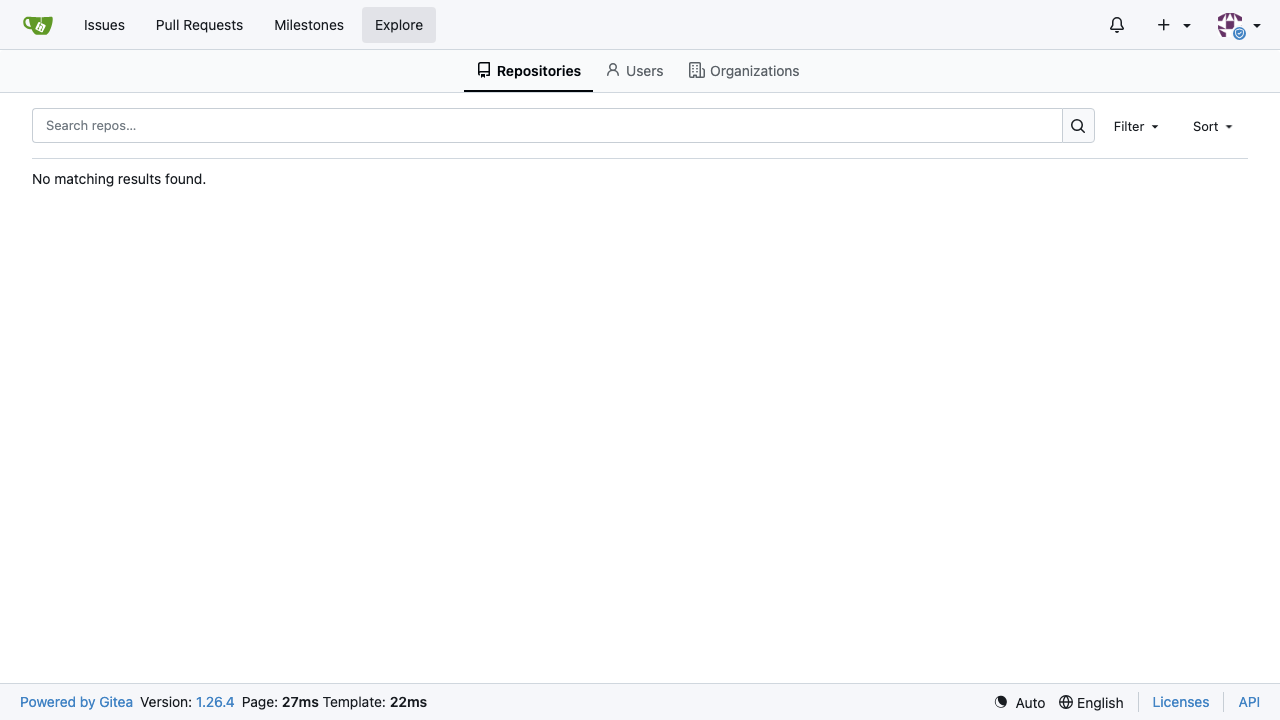Screen dimensions: 1280x720
Task: Open the version 1.26.4 link
Action: [215, 702]
